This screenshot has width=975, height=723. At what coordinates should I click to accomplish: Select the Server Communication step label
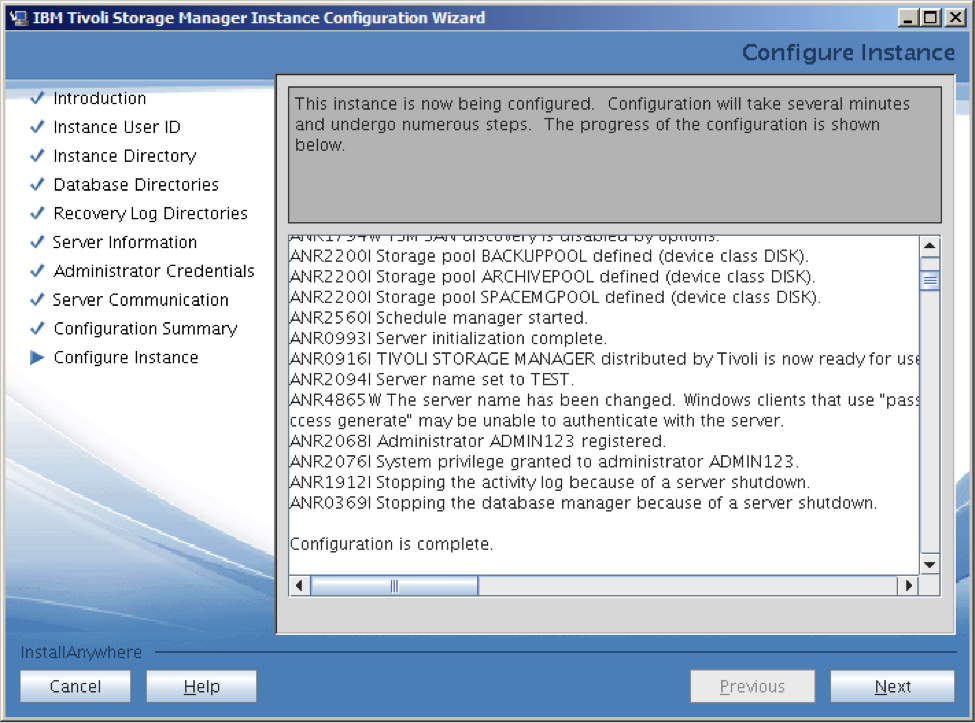click(x=141, y=300)
